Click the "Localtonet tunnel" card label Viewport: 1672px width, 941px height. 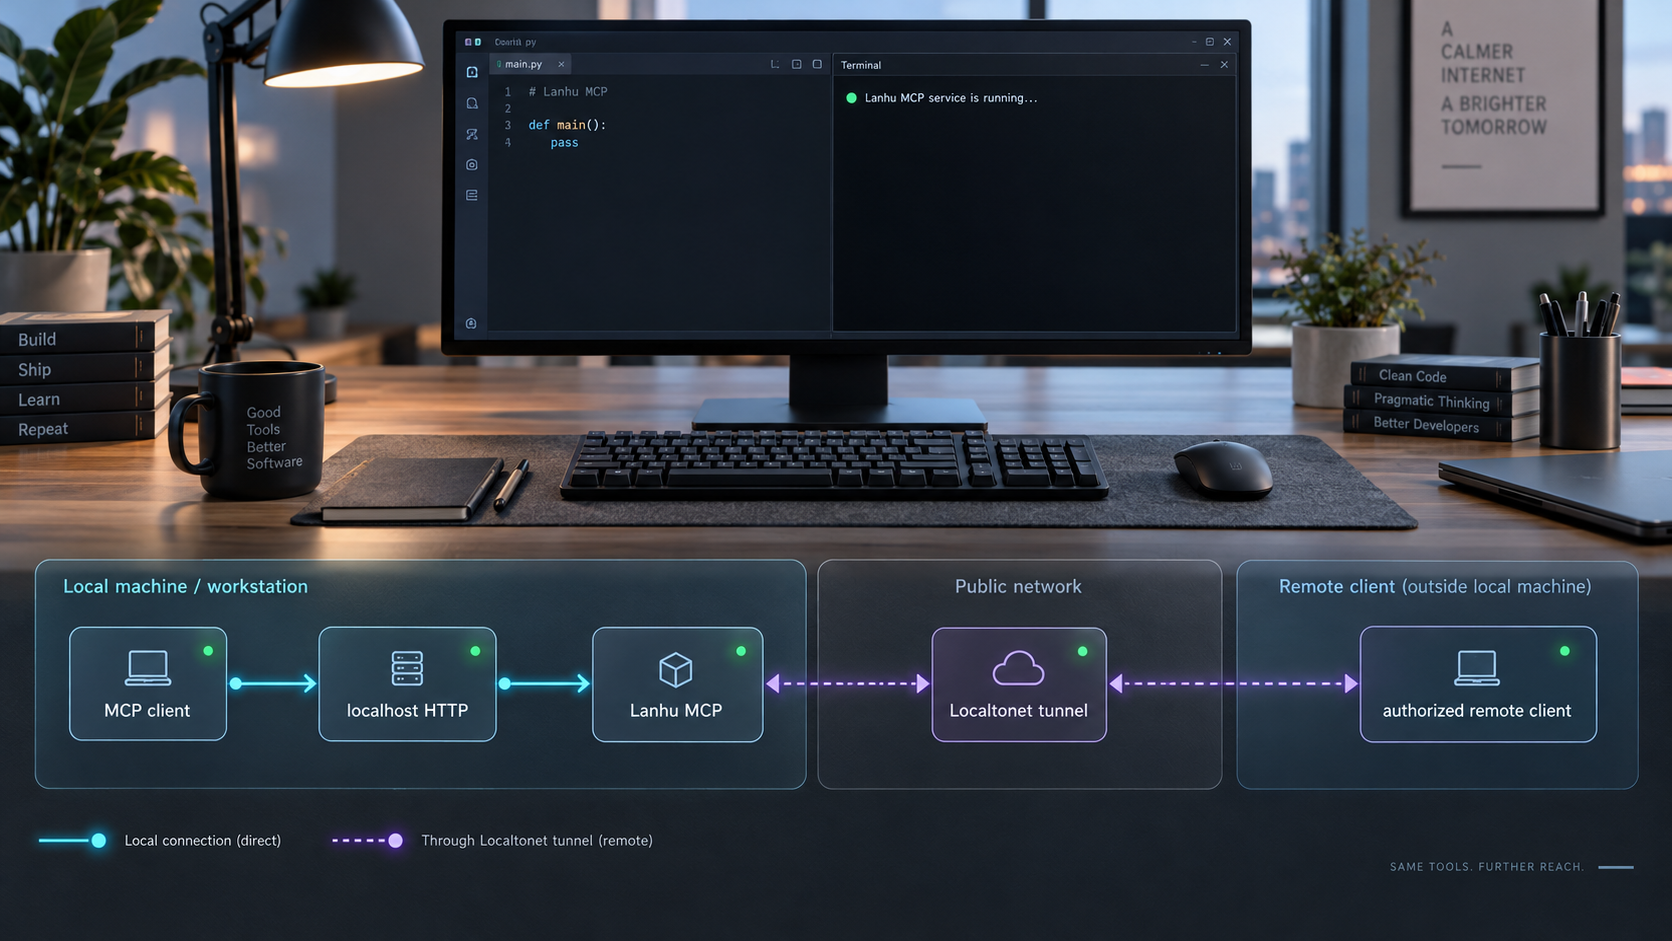pos(1018,711)
